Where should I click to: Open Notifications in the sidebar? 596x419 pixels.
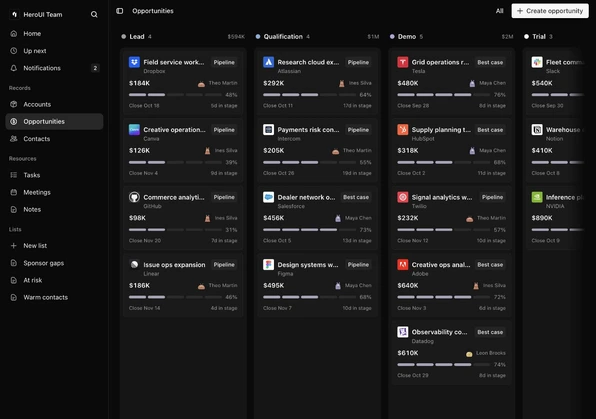[x=54, y=68]
